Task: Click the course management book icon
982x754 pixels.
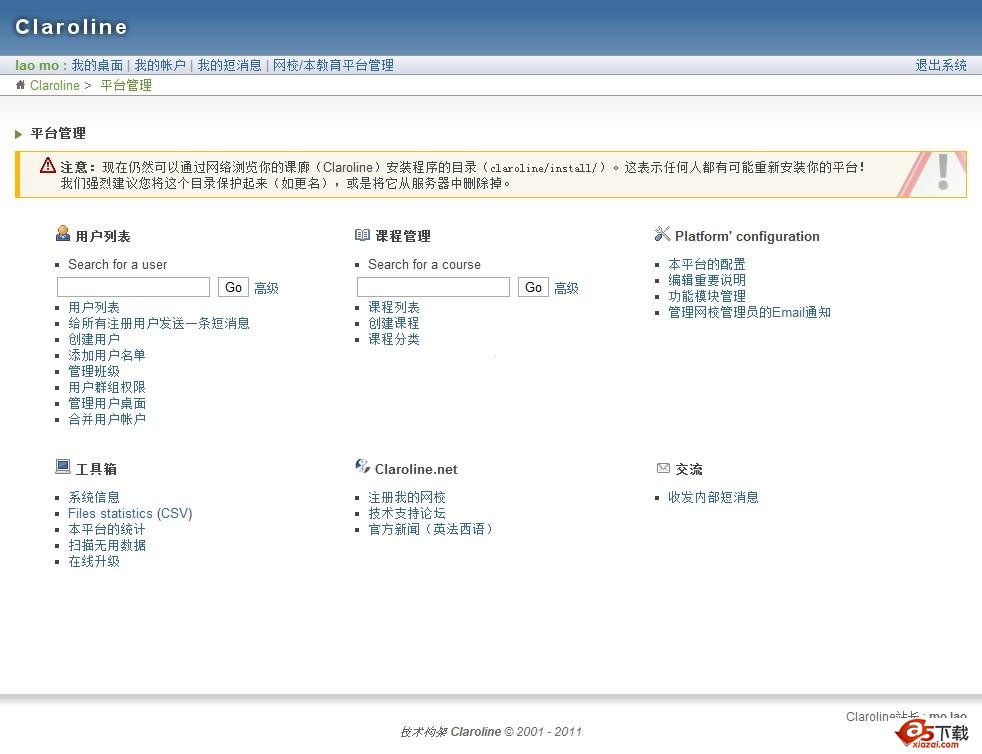Action: tap(362, 235)
